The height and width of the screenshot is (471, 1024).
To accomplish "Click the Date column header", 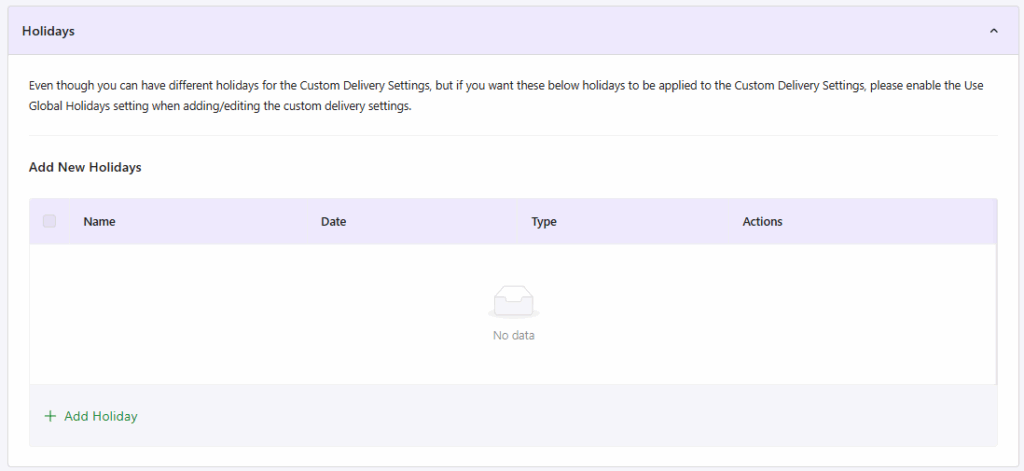I will 333,221.
